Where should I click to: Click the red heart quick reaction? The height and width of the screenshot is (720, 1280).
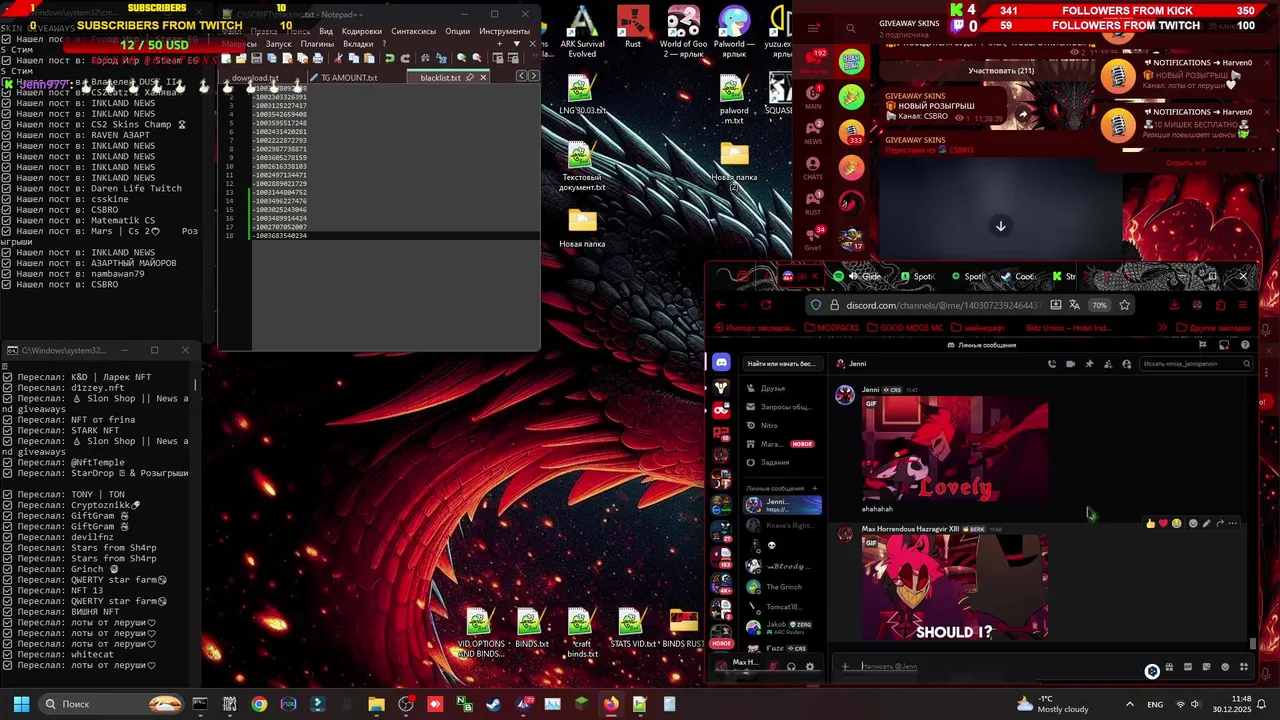click(x=1163, y=523)
